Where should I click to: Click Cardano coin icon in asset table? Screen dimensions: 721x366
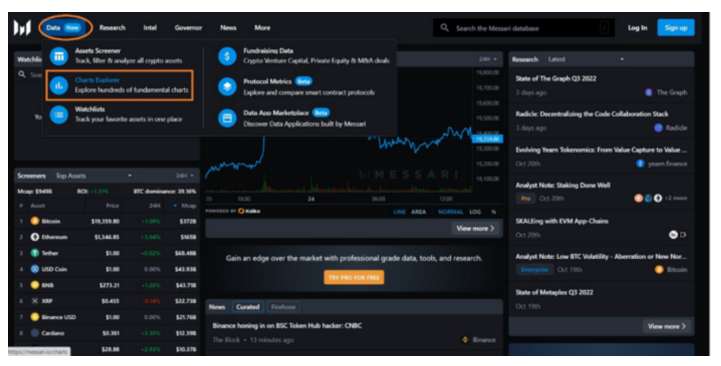(x=34, y=333)
